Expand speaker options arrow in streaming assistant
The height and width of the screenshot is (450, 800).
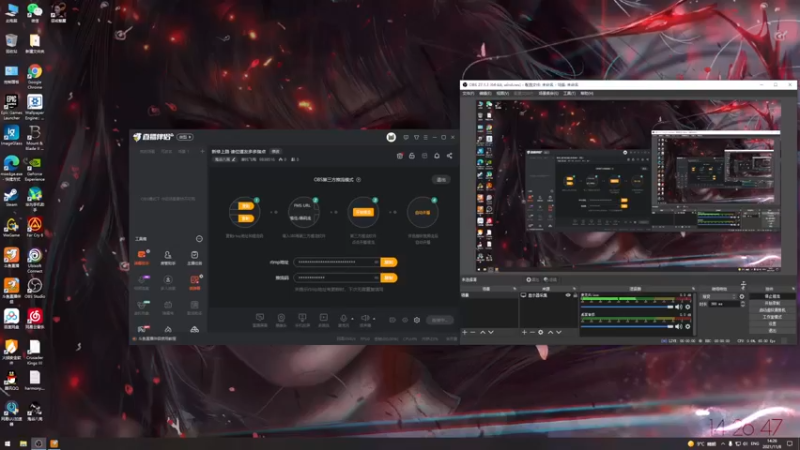click(x=374, y=319)
